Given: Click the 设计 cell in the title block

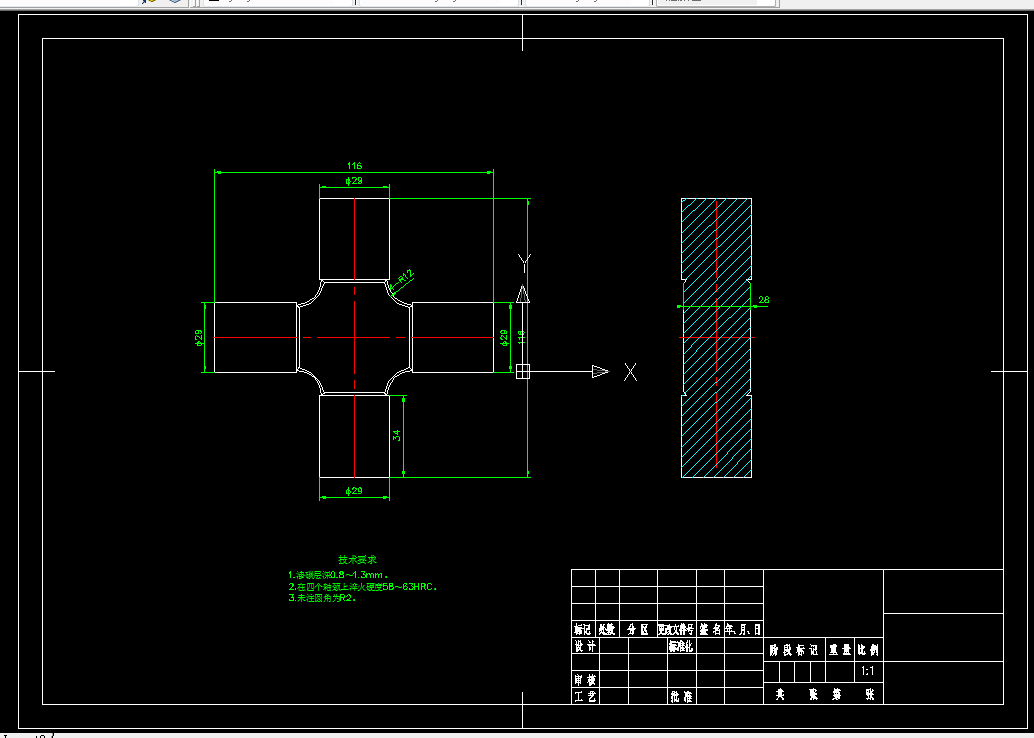Looking at the screenshot, I should pyautogui.click(x=586, y=646).
